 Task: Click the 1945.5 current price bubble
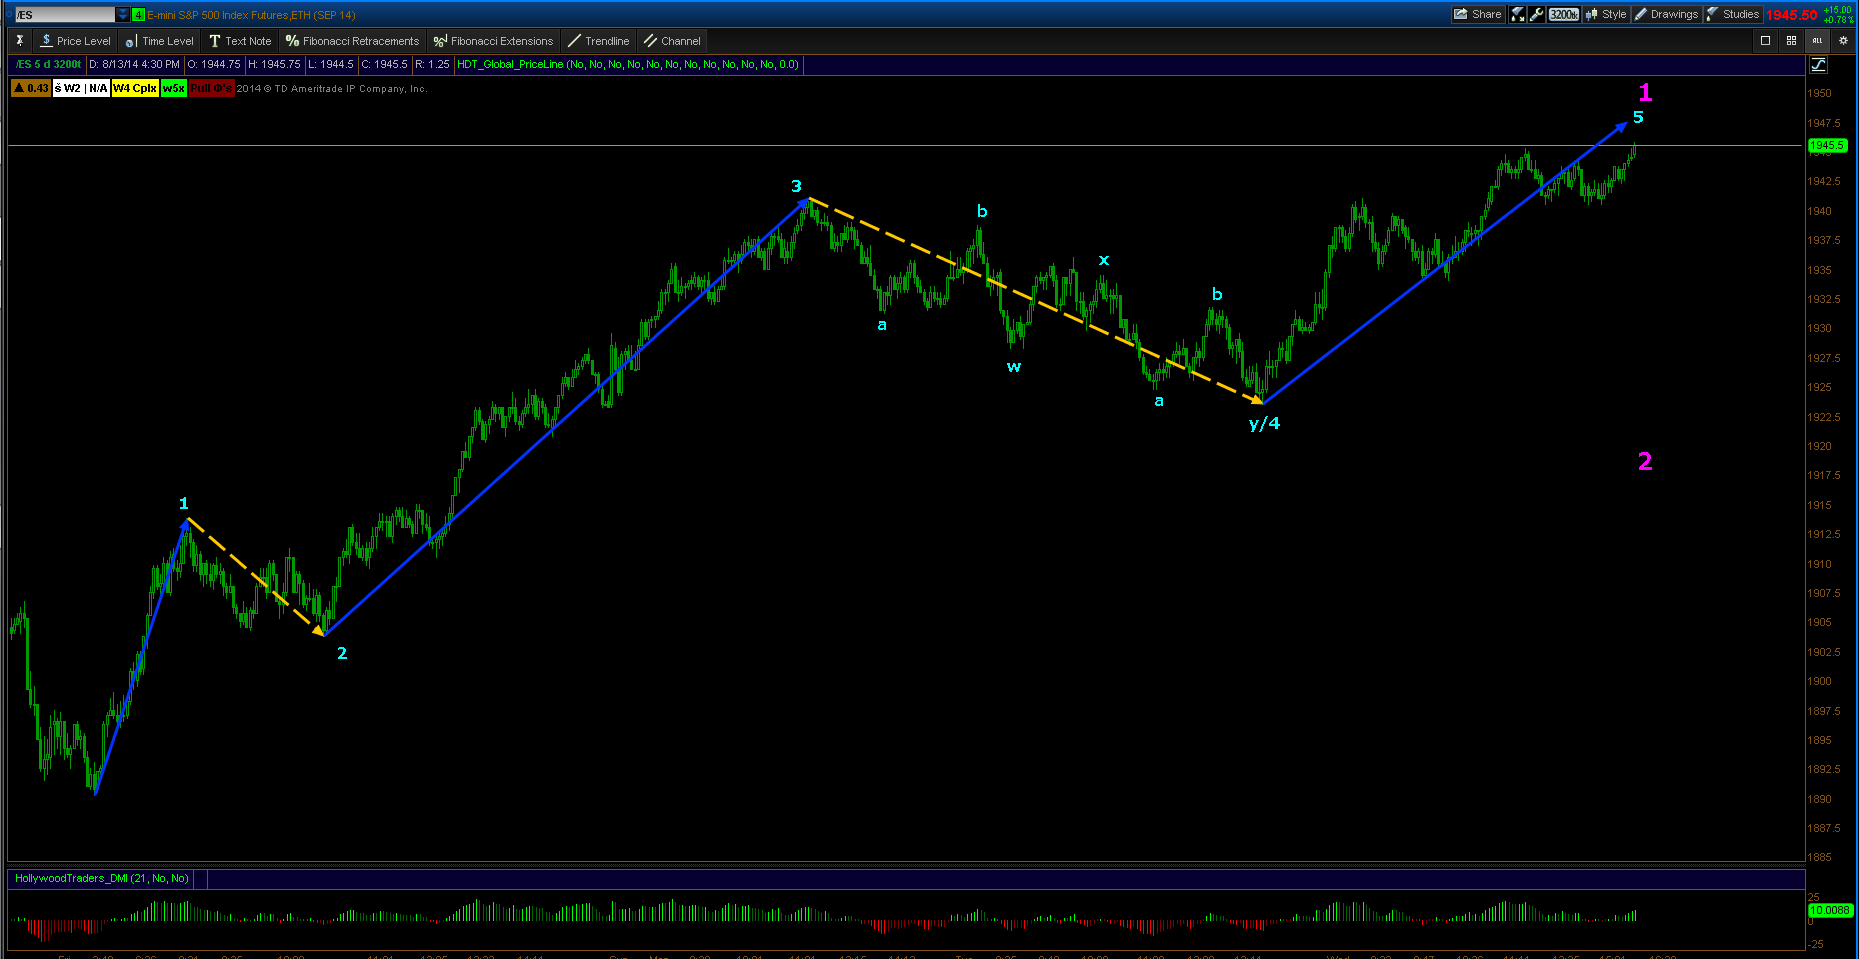[x=1827, y=146]
